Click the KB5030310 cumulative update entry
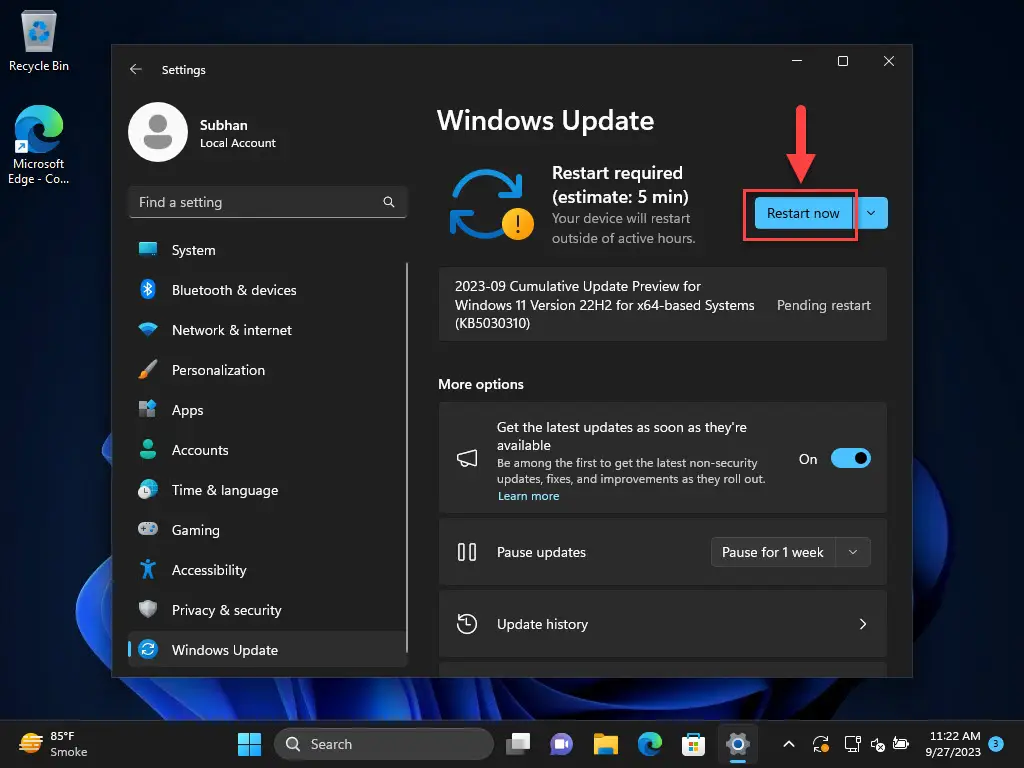Viewport: 1024px width, 768px height. (662, 304)
